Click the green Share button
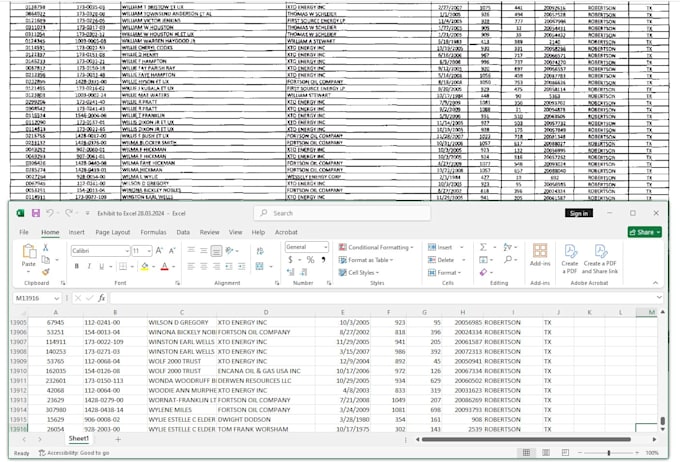 tap(644, 232)
